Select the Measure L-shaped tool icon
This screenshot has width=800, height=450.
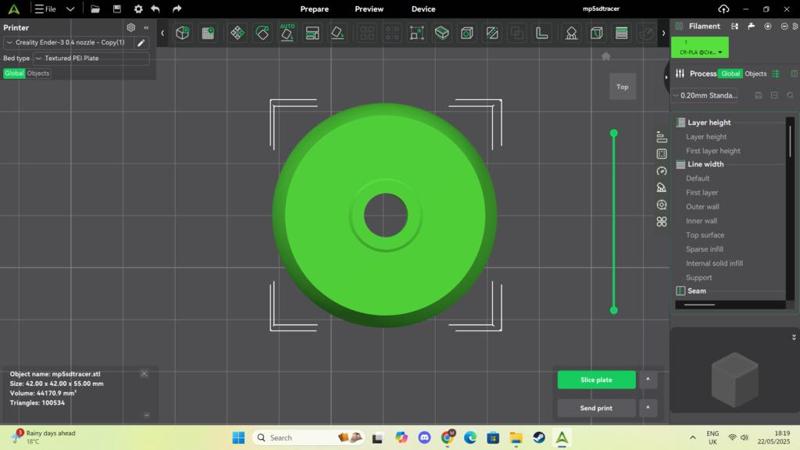tap(542, 33)
